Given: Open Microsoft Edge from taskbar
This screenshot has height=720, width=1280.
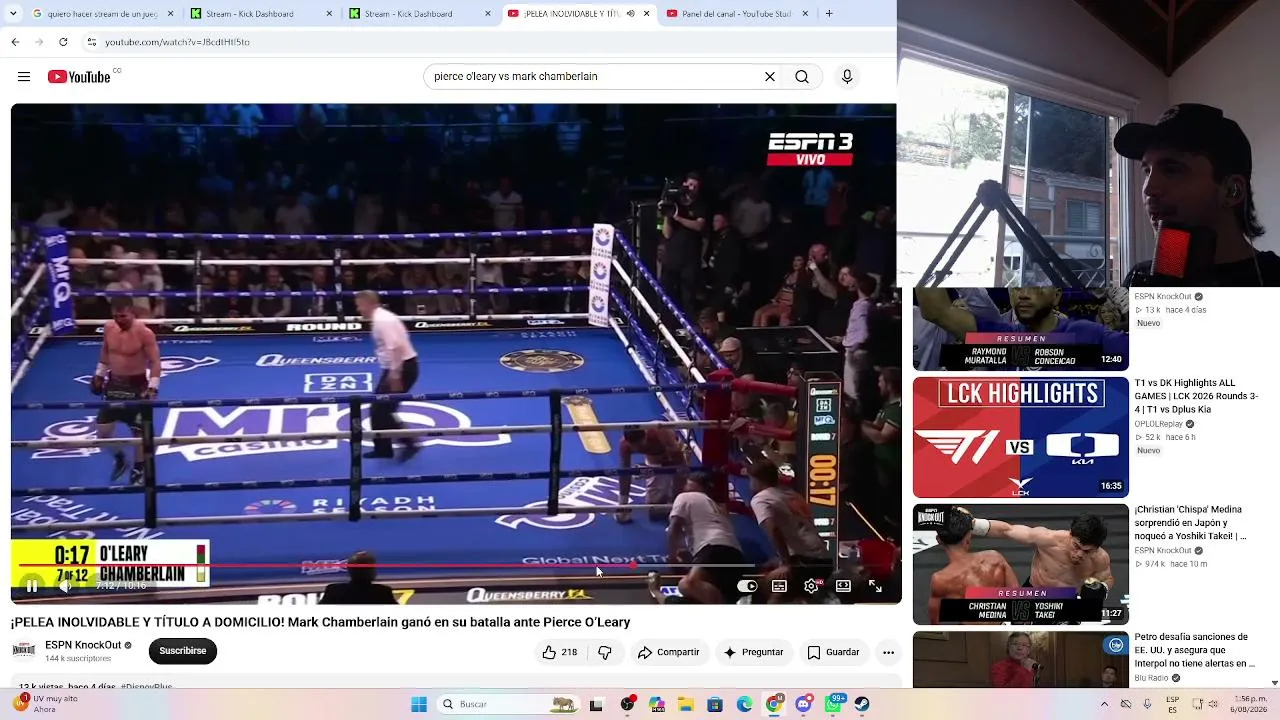Looking at the screenshot, I should coord(744,705).
